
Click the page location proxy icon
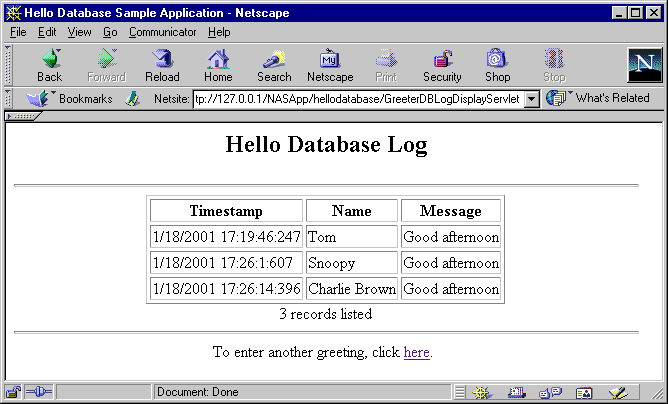132,99
